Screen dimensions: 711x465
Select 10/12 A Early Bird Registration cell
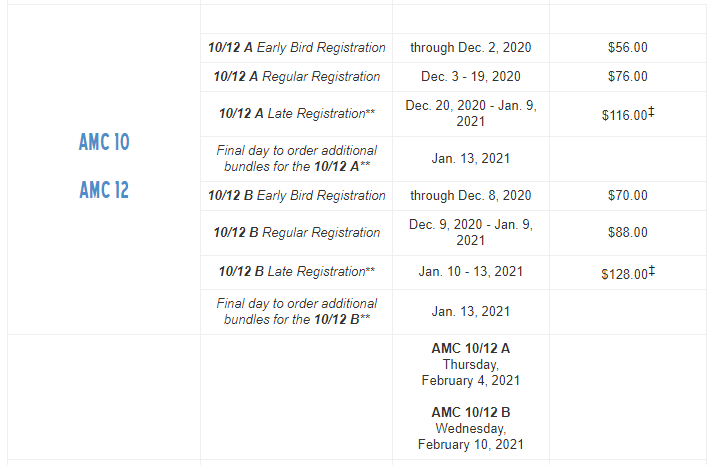click(297, 48)
